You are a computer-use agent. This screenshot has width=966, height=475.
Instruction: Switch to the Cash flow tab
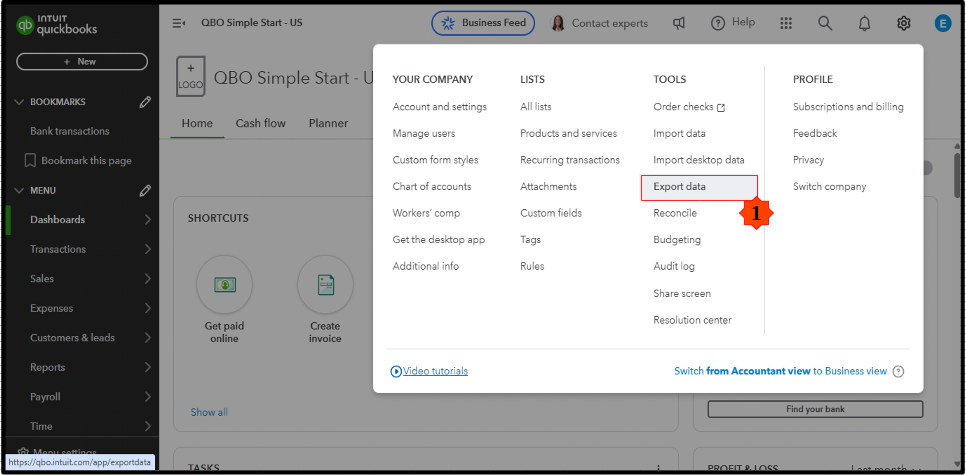[x=260, y=124]
